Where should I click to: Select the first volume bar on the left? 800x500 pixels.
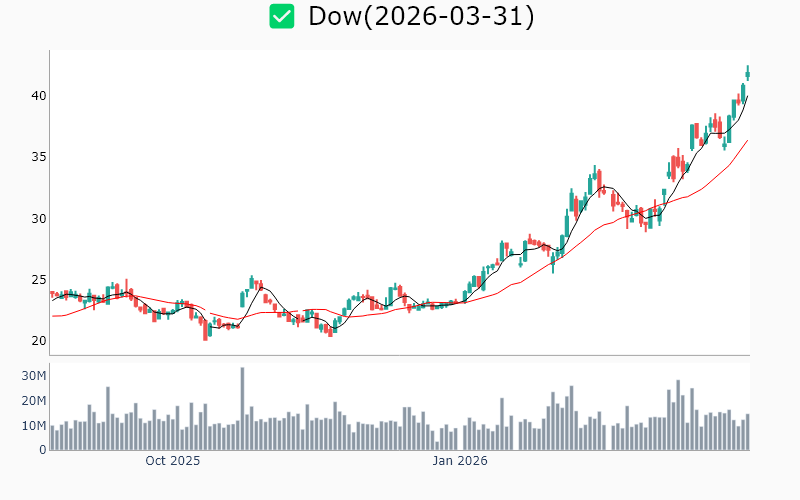[52, 436]
